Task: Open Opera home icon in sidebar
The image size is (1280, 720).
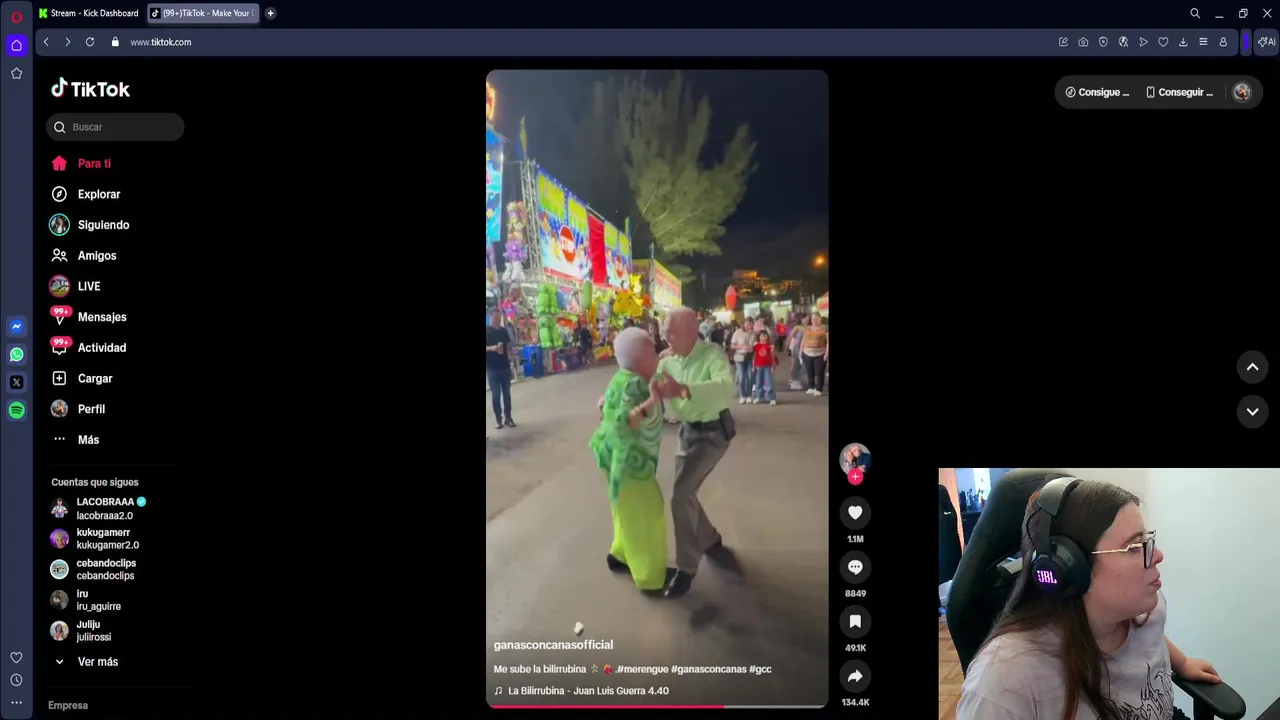Action: click(16, 45)
